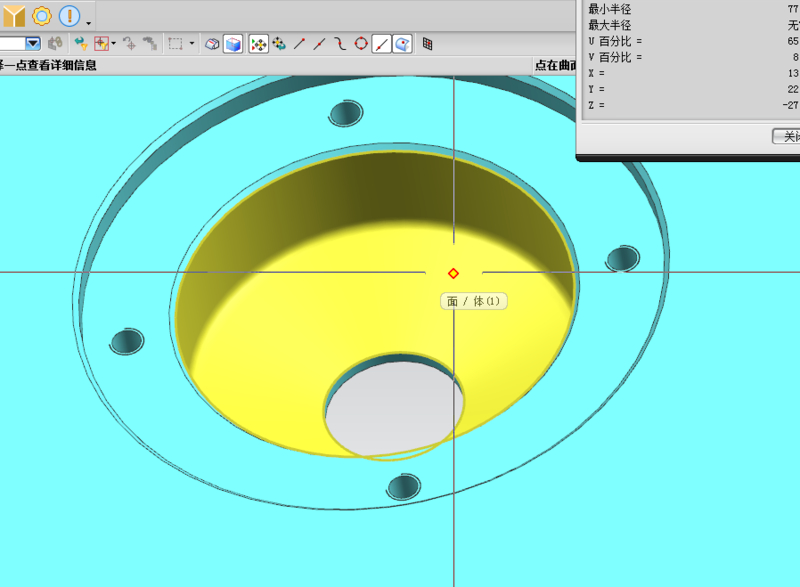Click the '点在曲面' status text
800x587 pixels.
(x=556, y=65)
